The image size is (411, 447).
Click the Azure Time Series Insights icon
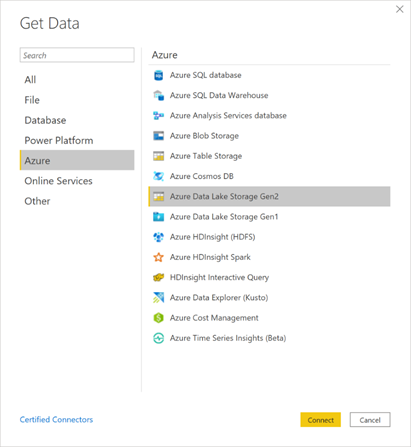(158, 338)
